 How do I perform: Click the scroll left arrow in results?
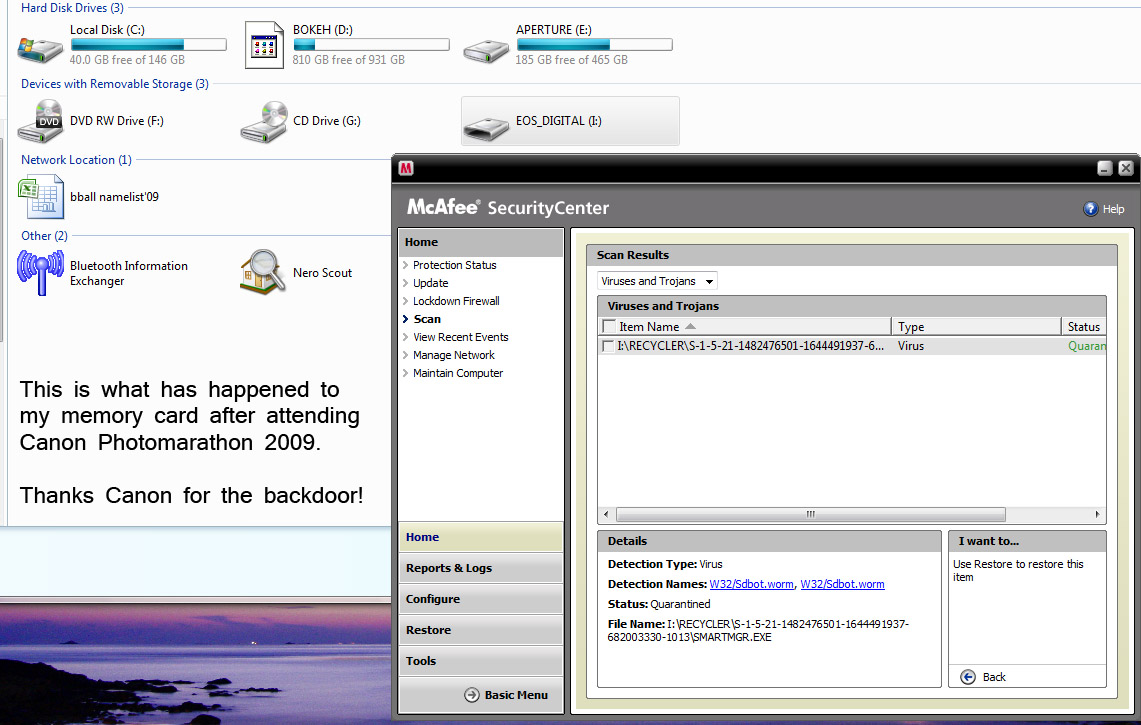click(x=606, y=515)
